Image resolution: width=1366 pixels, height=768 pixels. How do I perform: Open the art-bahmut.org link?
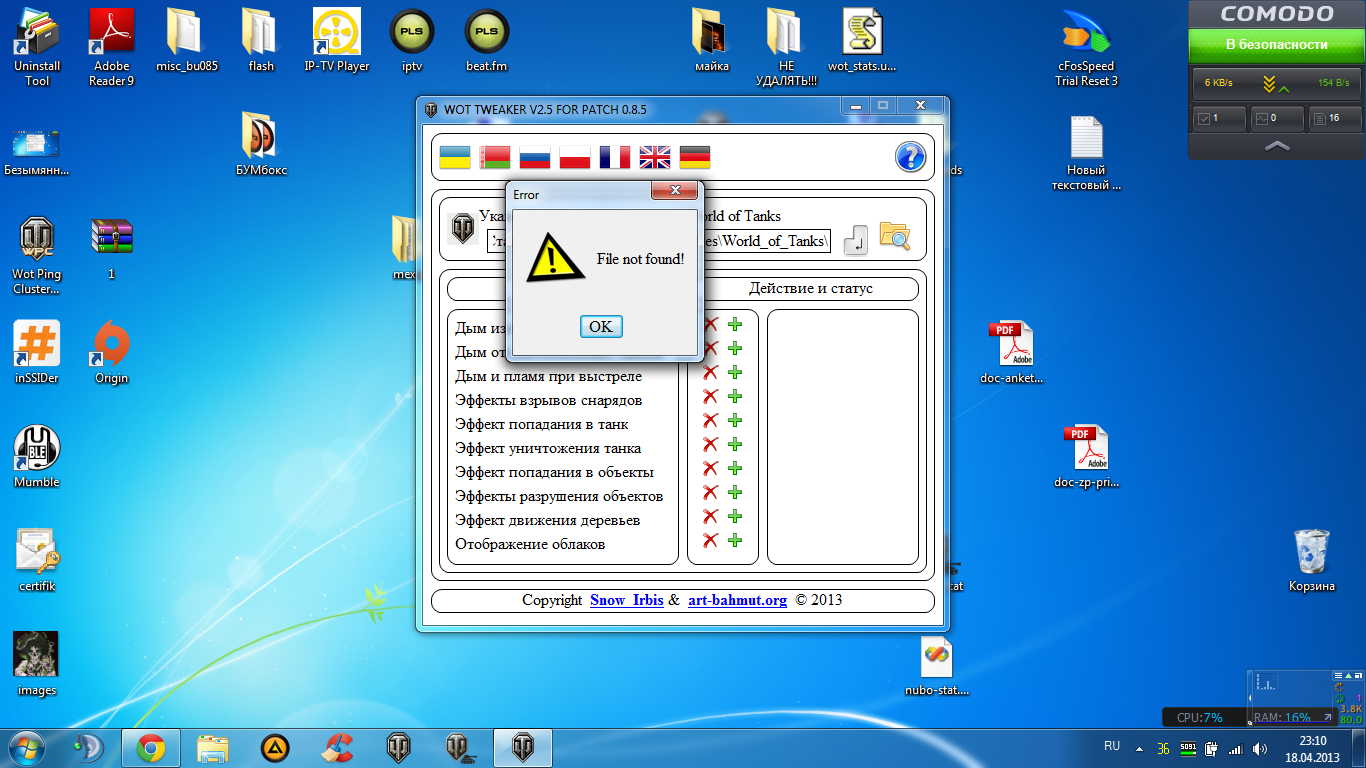(737, 600)
